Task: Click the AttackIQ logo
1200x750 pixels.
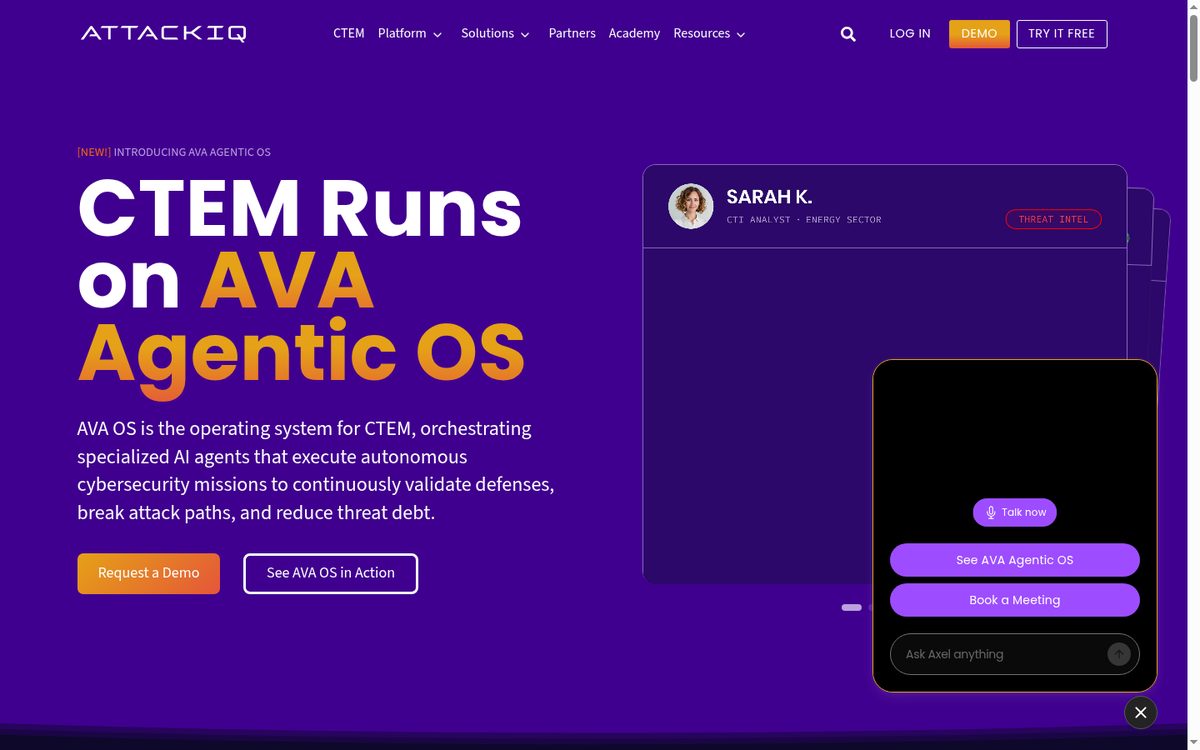Action: pos(164,33)
